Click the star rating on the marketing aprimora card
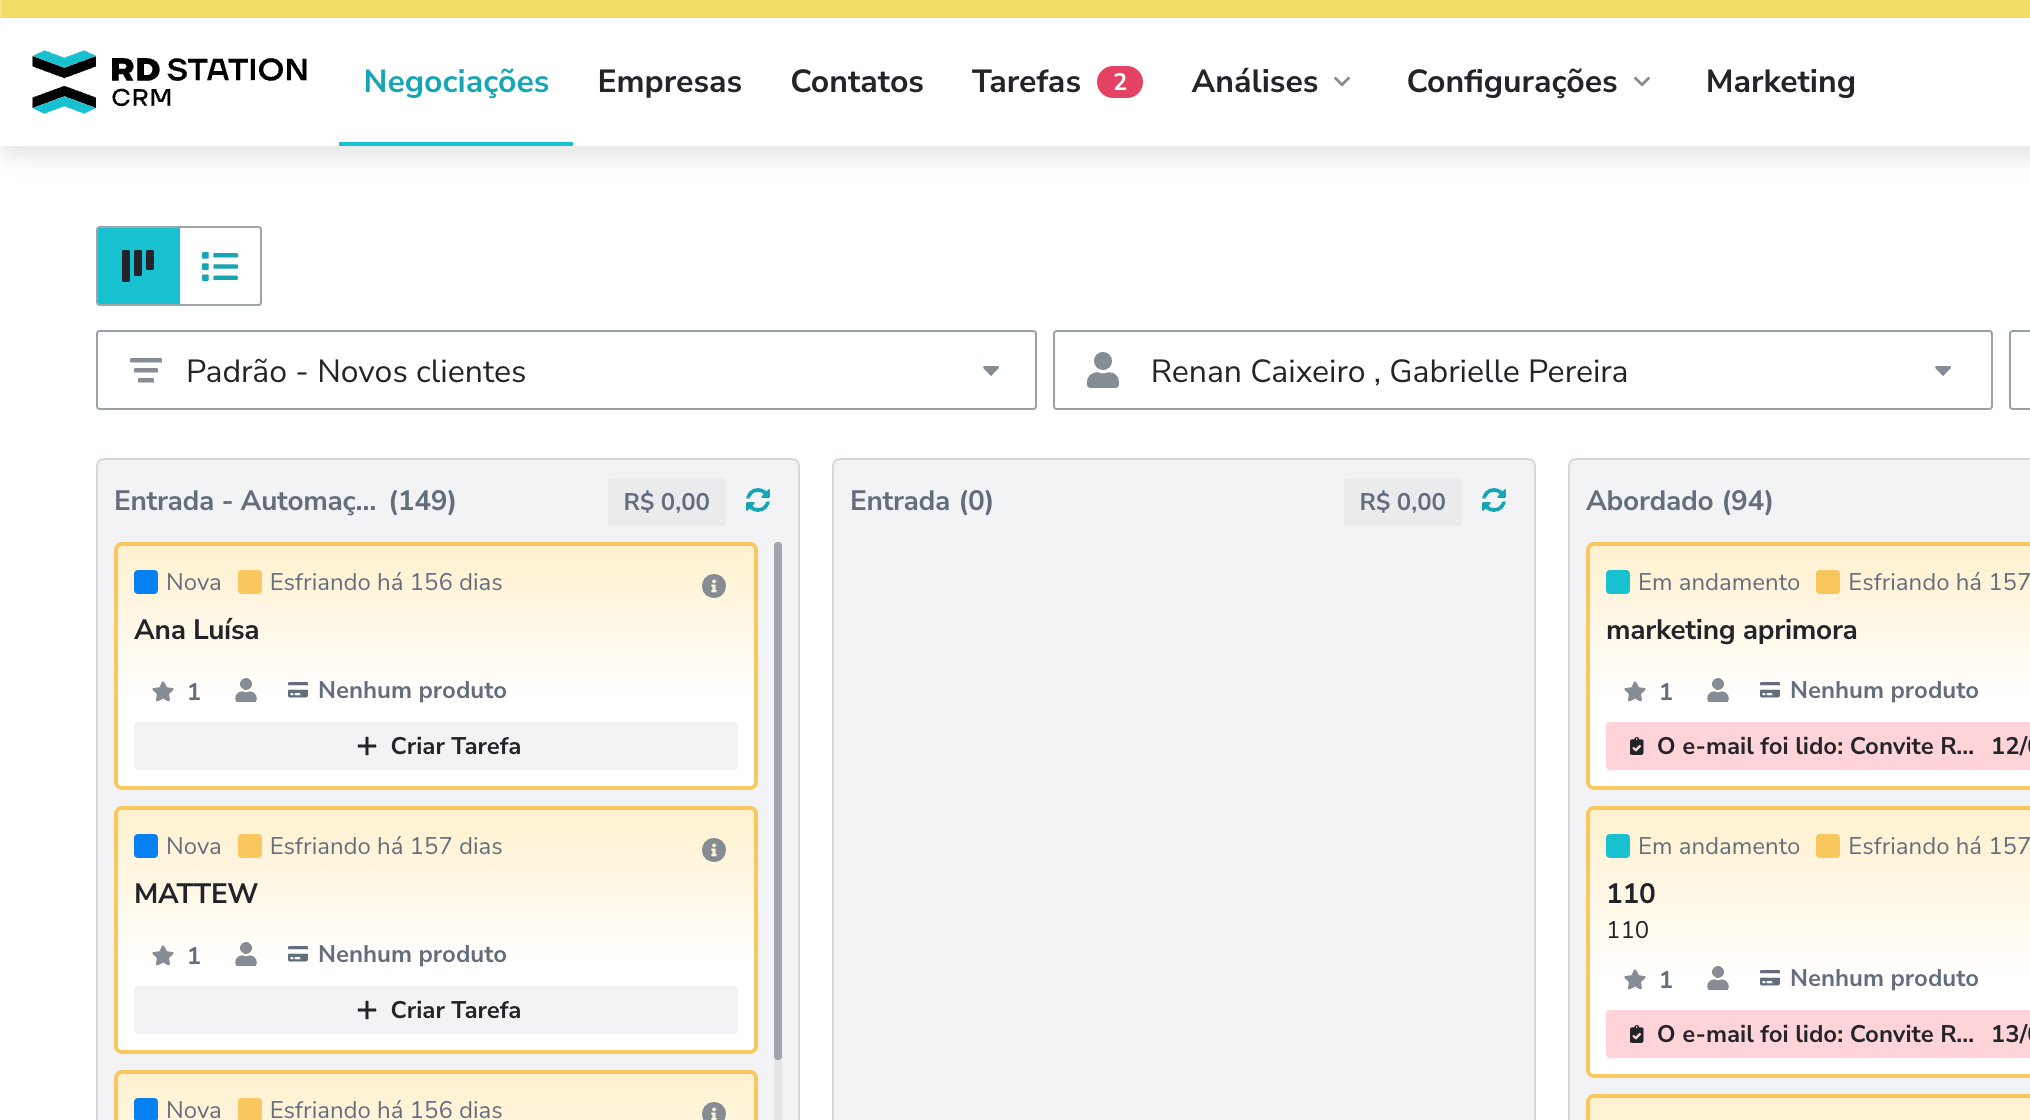Viewport: 2030px width, 1120px height. click(1635, 691)
